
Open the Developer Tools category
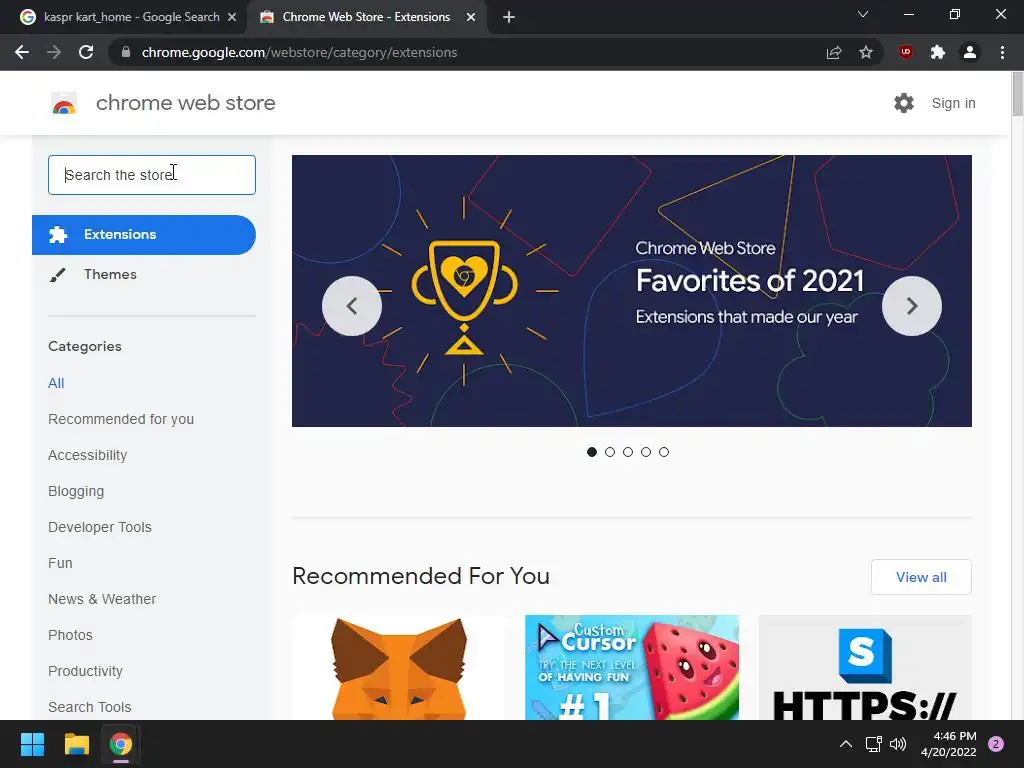[x=100, y=527]
